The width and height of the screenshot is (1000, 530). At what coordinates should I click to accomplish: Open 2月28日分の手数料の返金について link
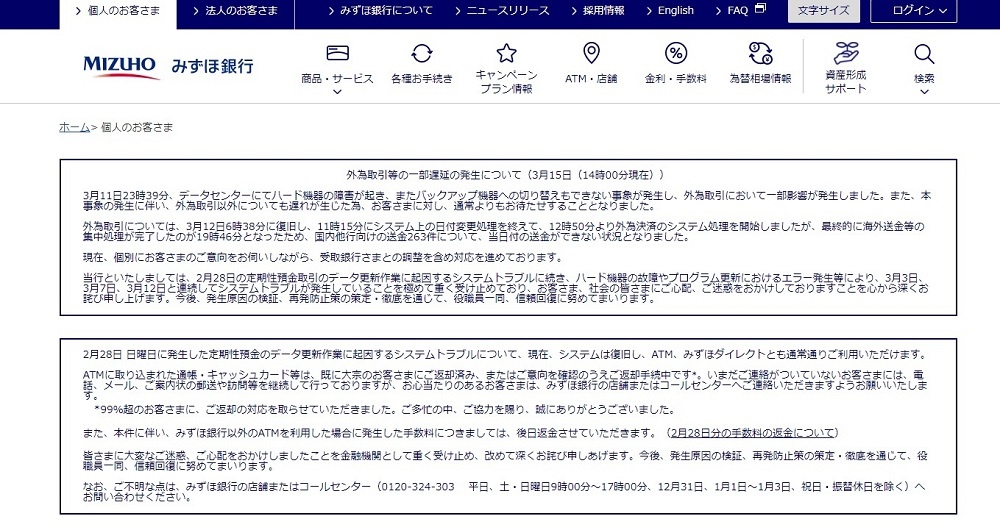(753, 432)
